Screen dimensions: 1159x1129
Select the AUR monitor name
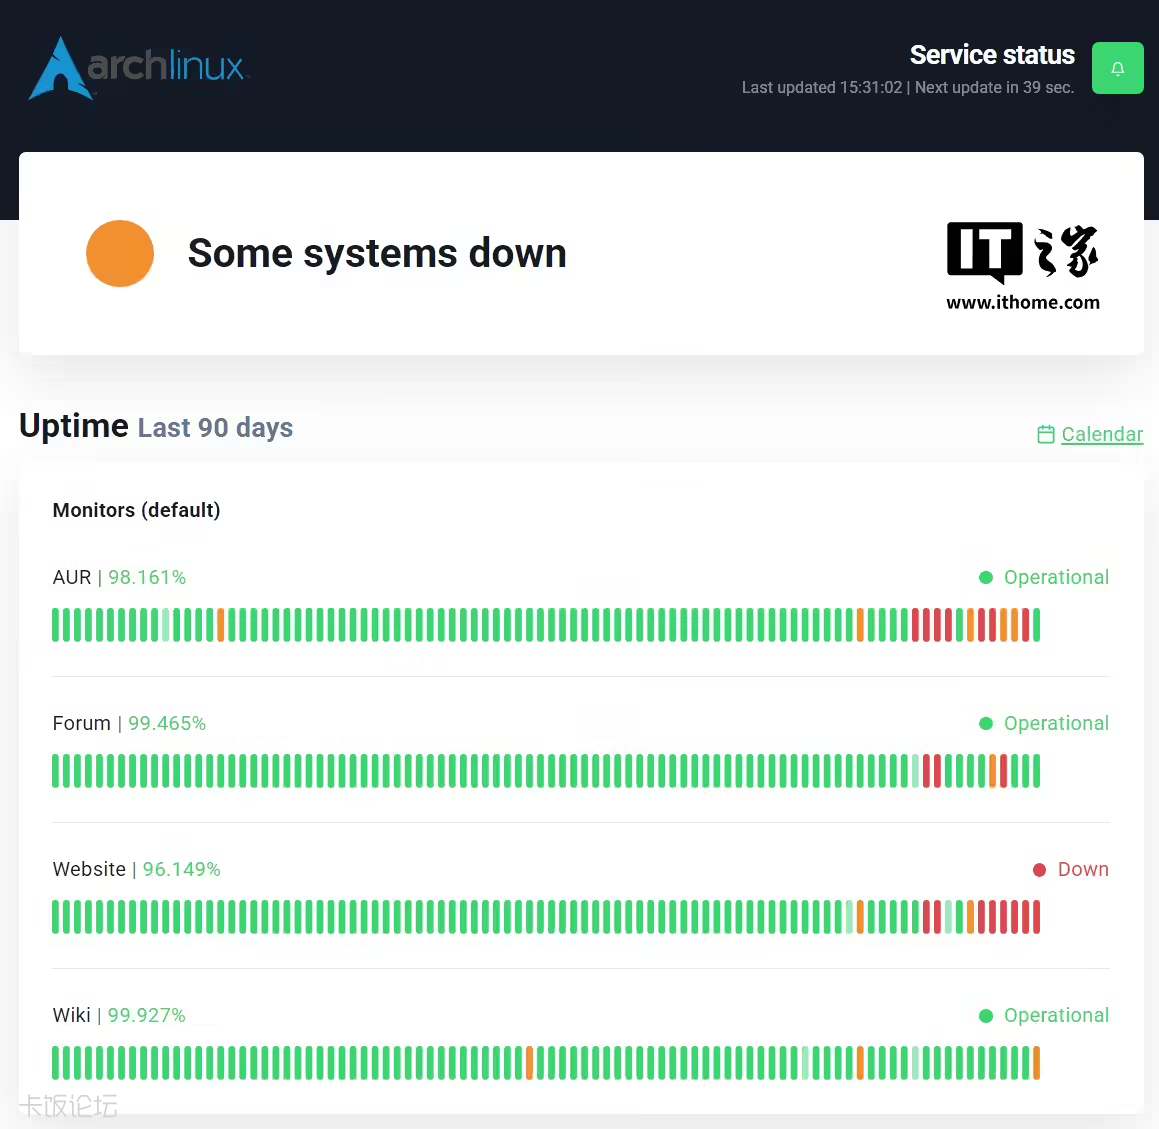coord(72,578)
